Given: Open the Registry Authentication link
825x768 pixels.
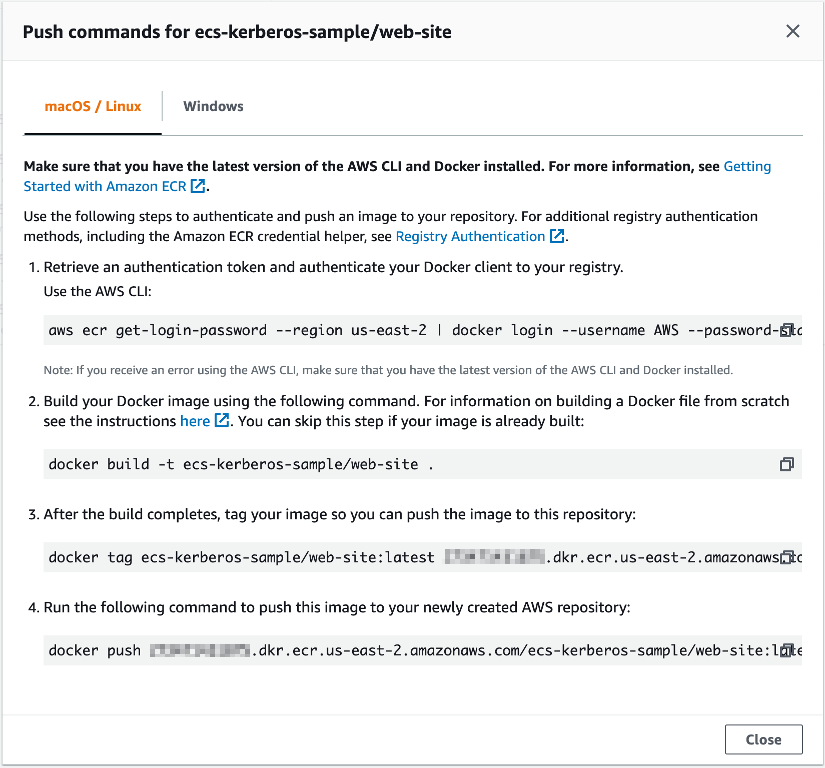Looking at the screenshot, I should point(470,236).
